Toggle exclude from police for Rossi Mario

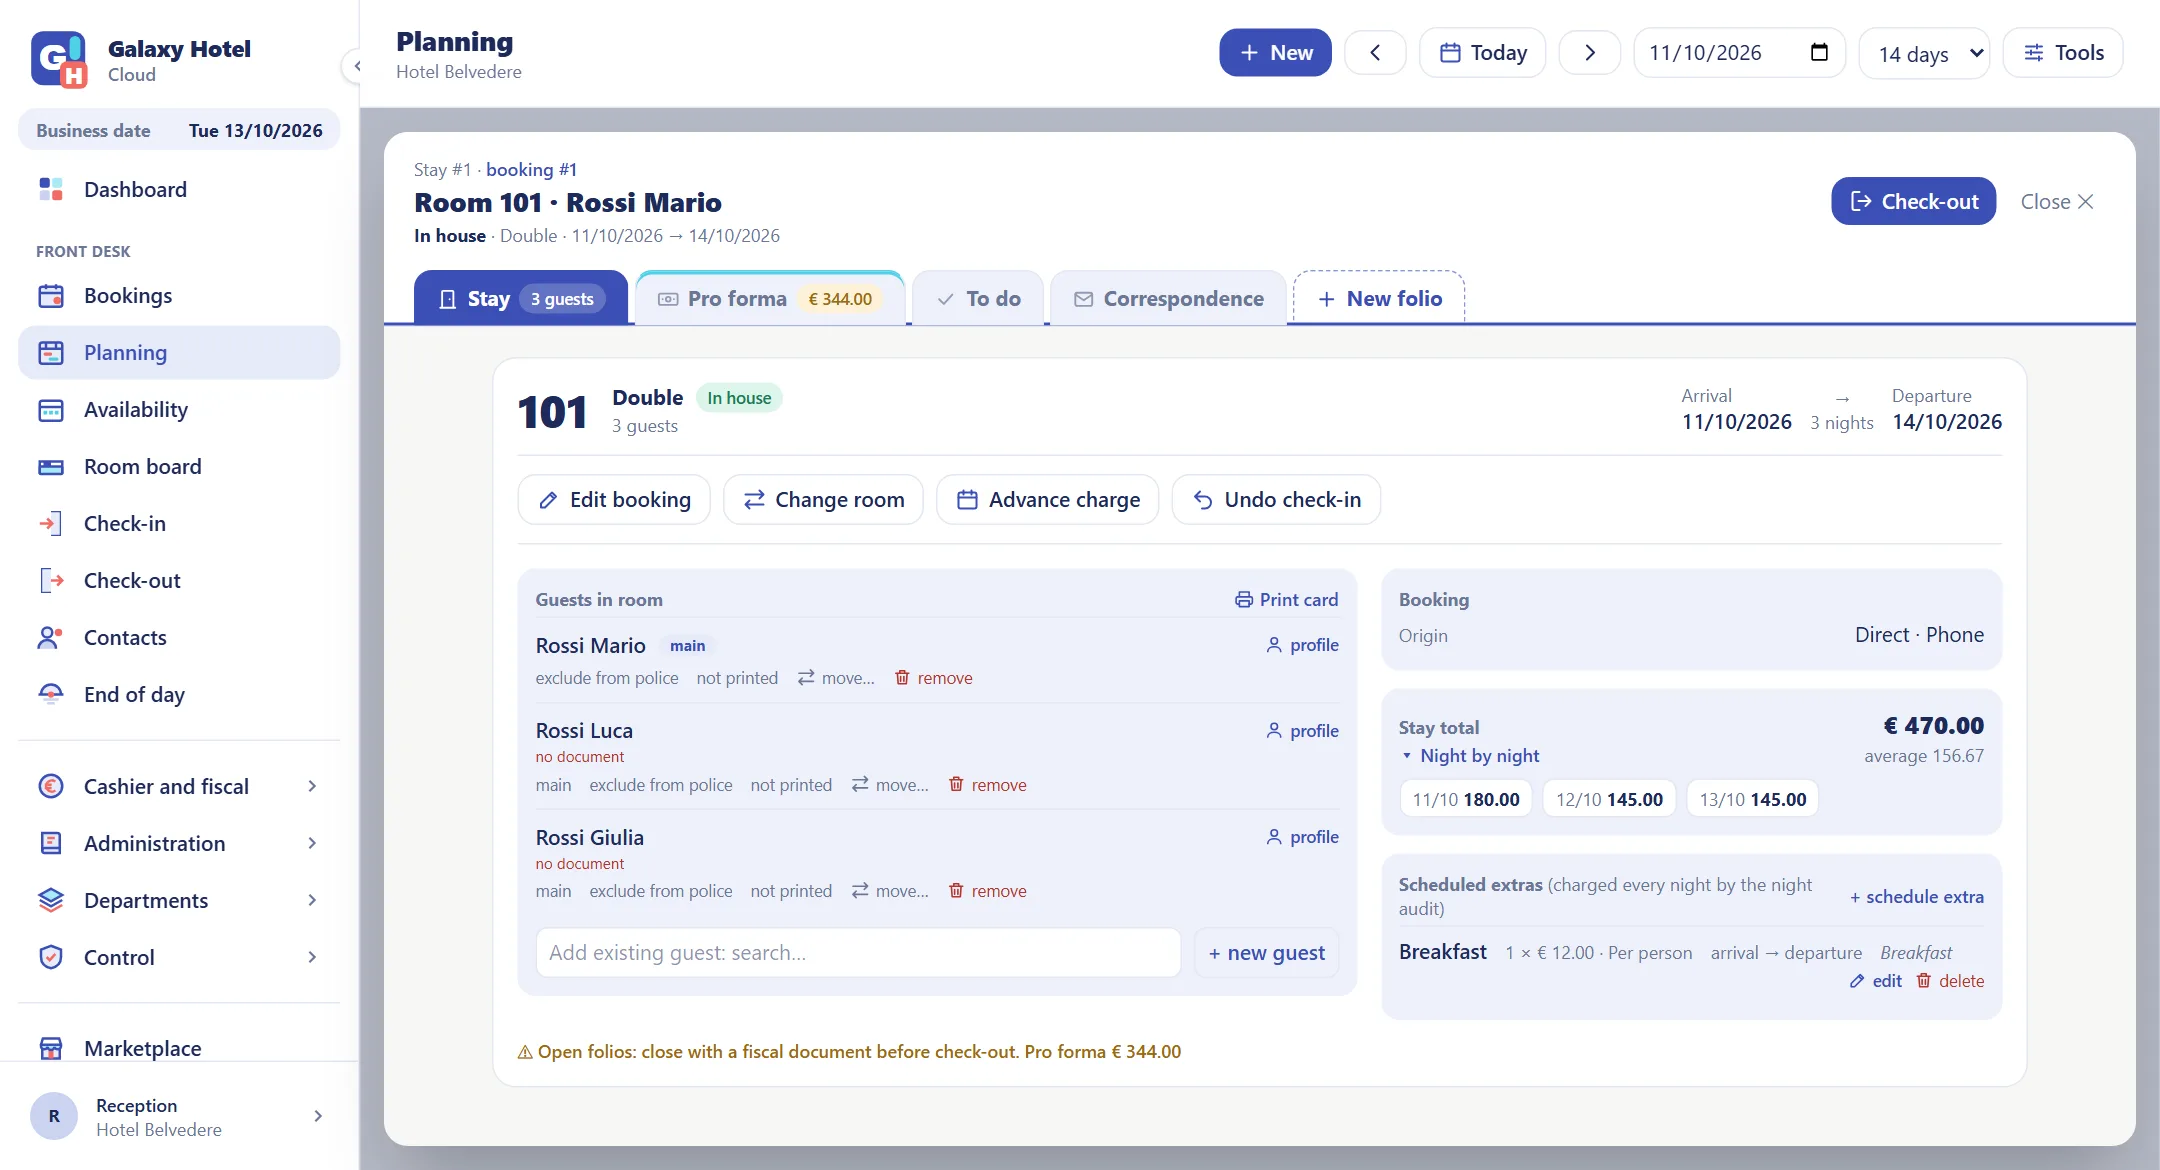click(607, 678)
